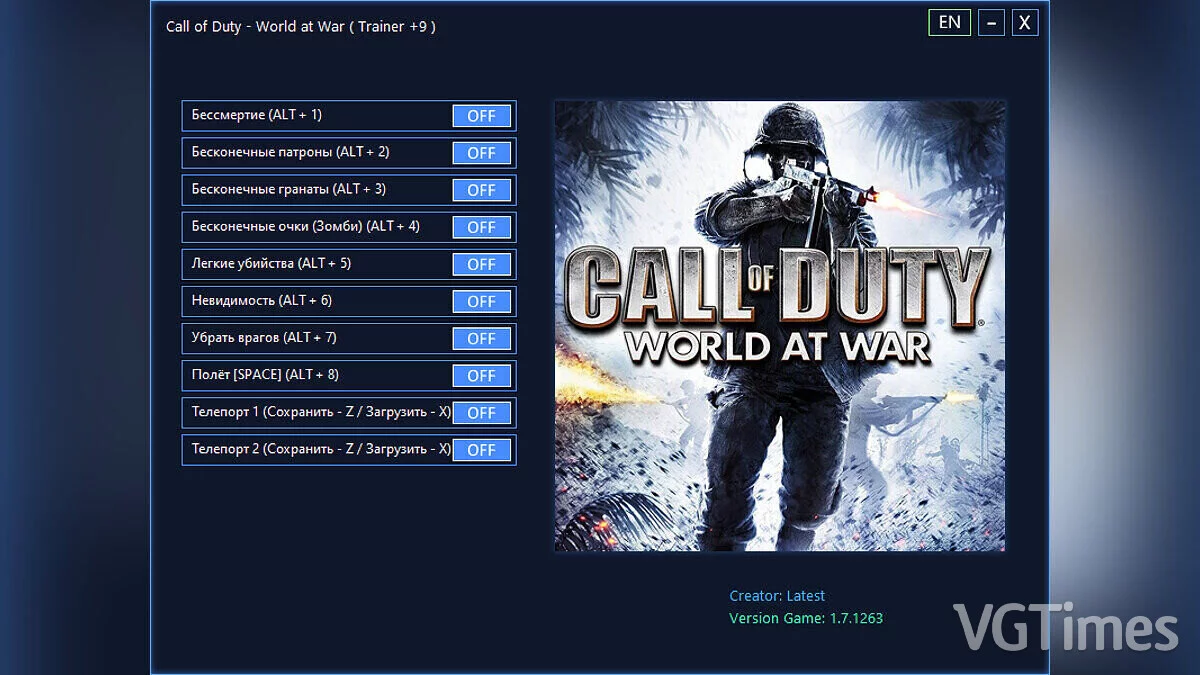Click Creator: Latest text

point(777,596)
